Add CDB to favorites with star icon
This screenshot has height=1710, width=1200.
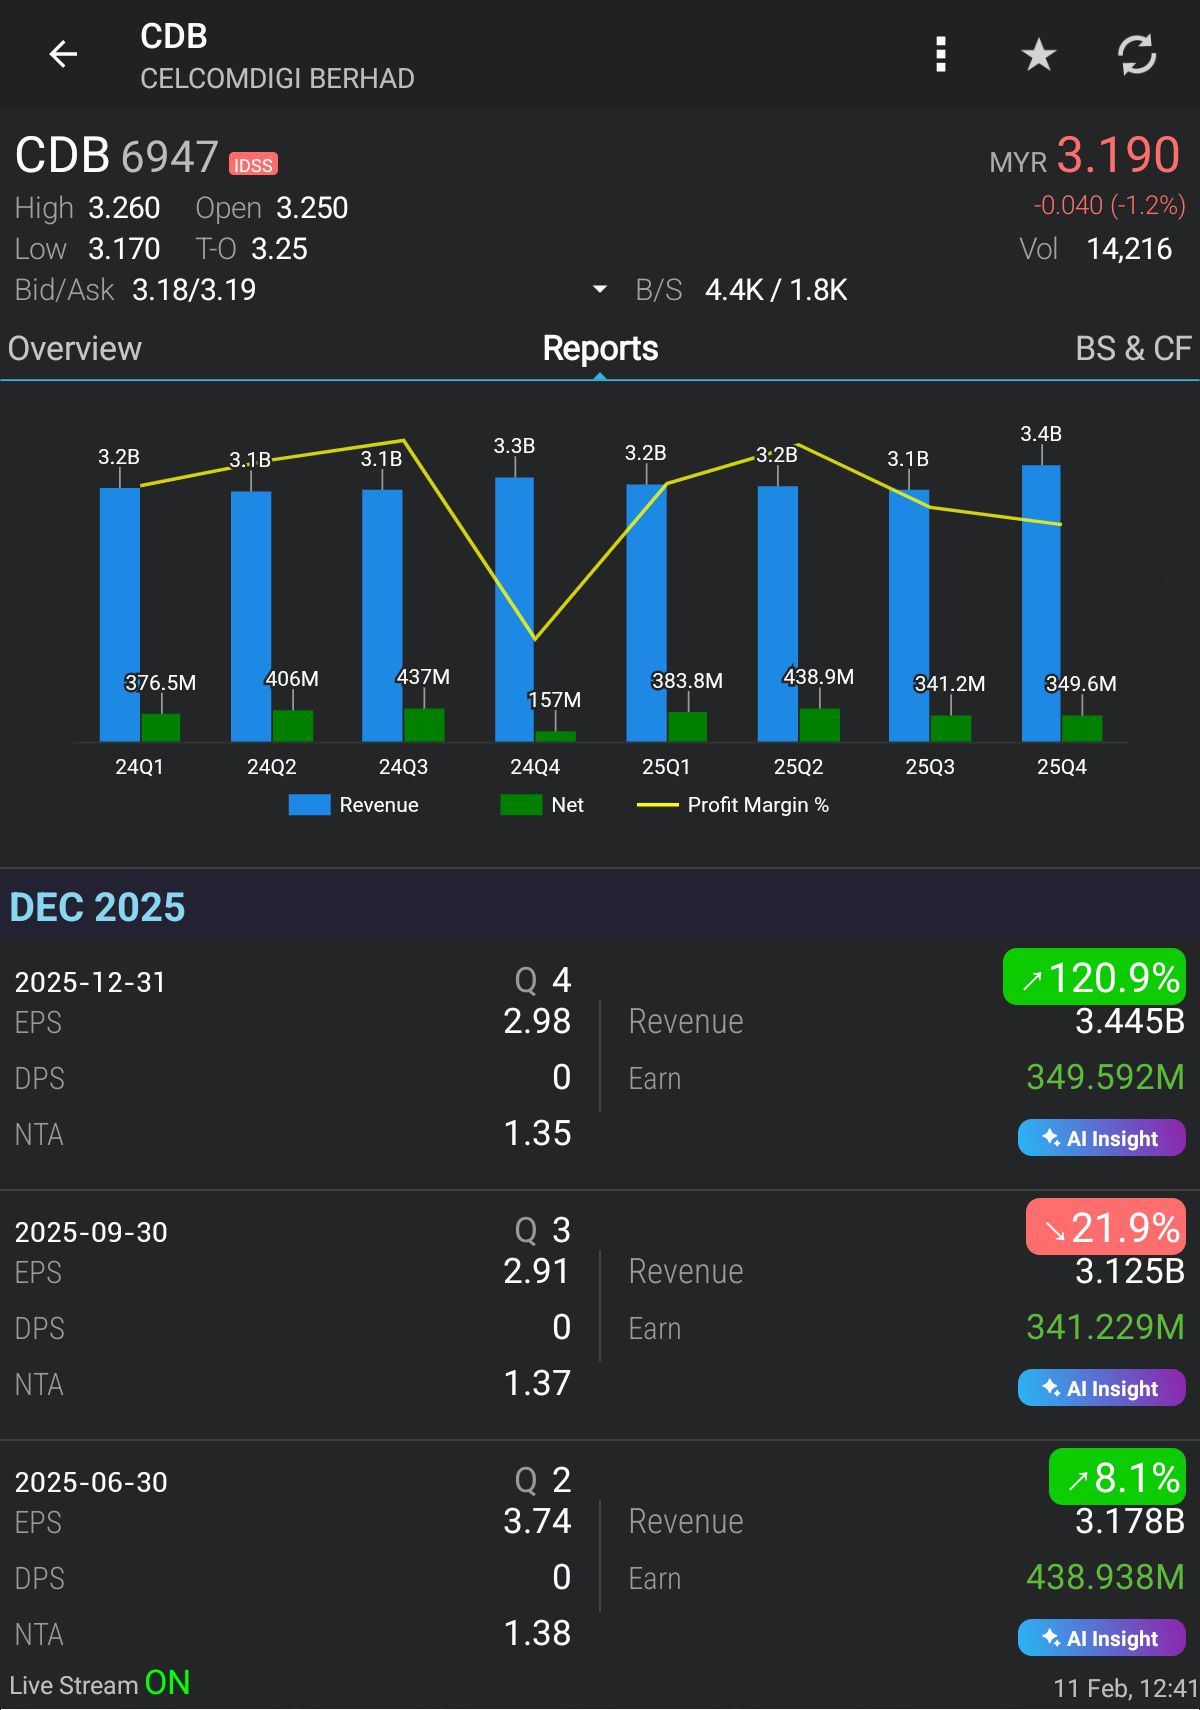coord(1039,54)
